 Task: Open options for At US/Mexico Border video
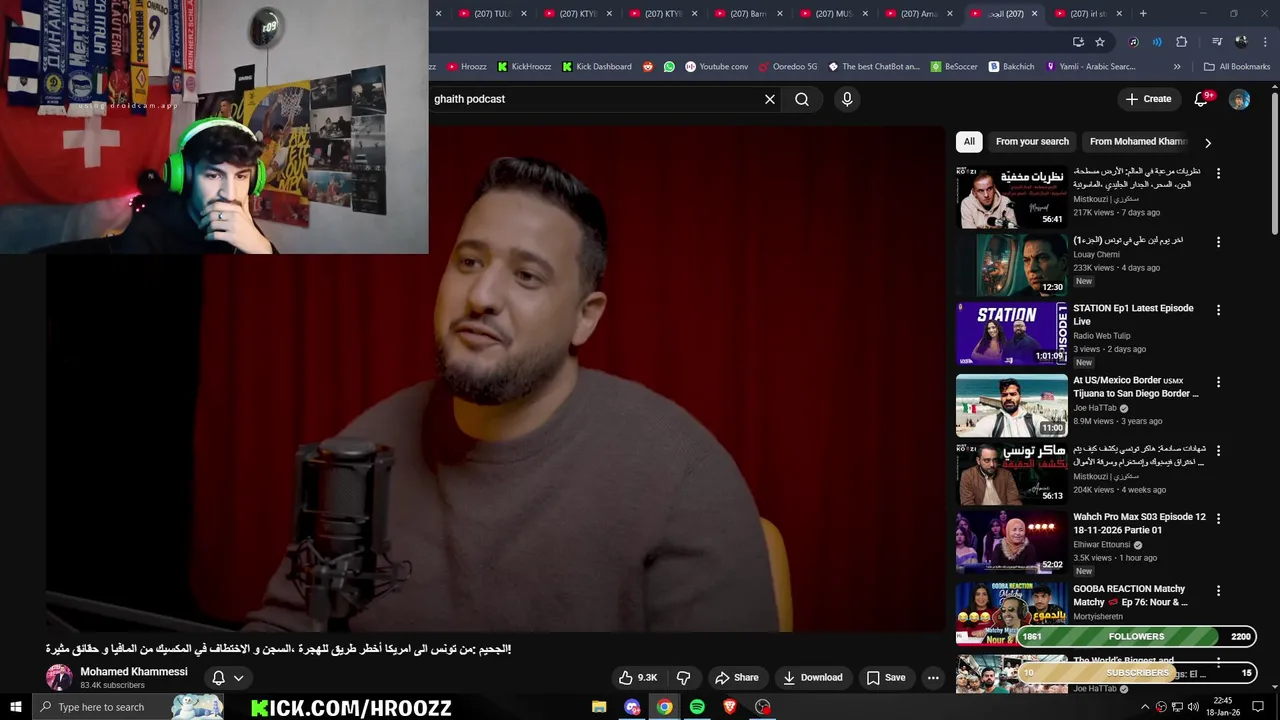click(x=1218, y=382)
